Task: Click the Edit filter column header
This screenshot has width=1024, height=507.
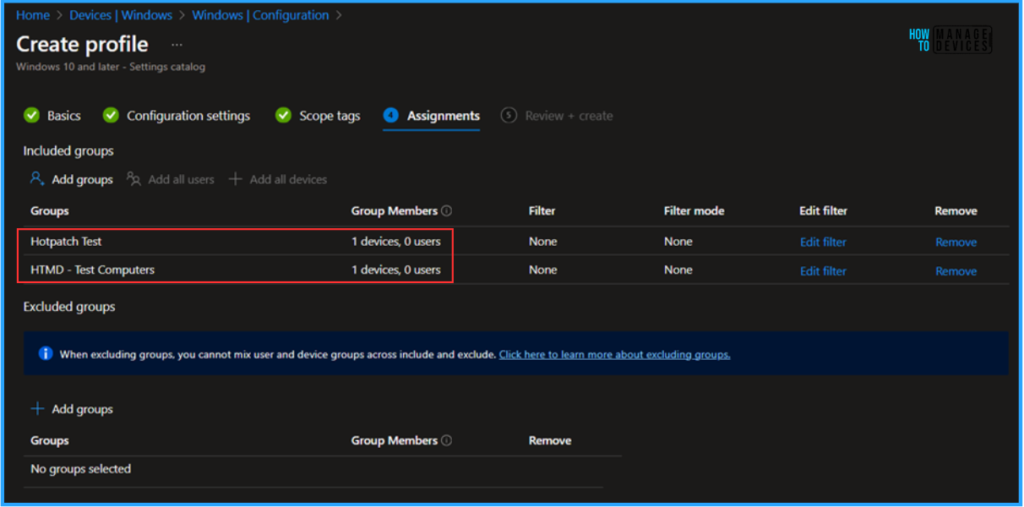Action: pos(823,210)
